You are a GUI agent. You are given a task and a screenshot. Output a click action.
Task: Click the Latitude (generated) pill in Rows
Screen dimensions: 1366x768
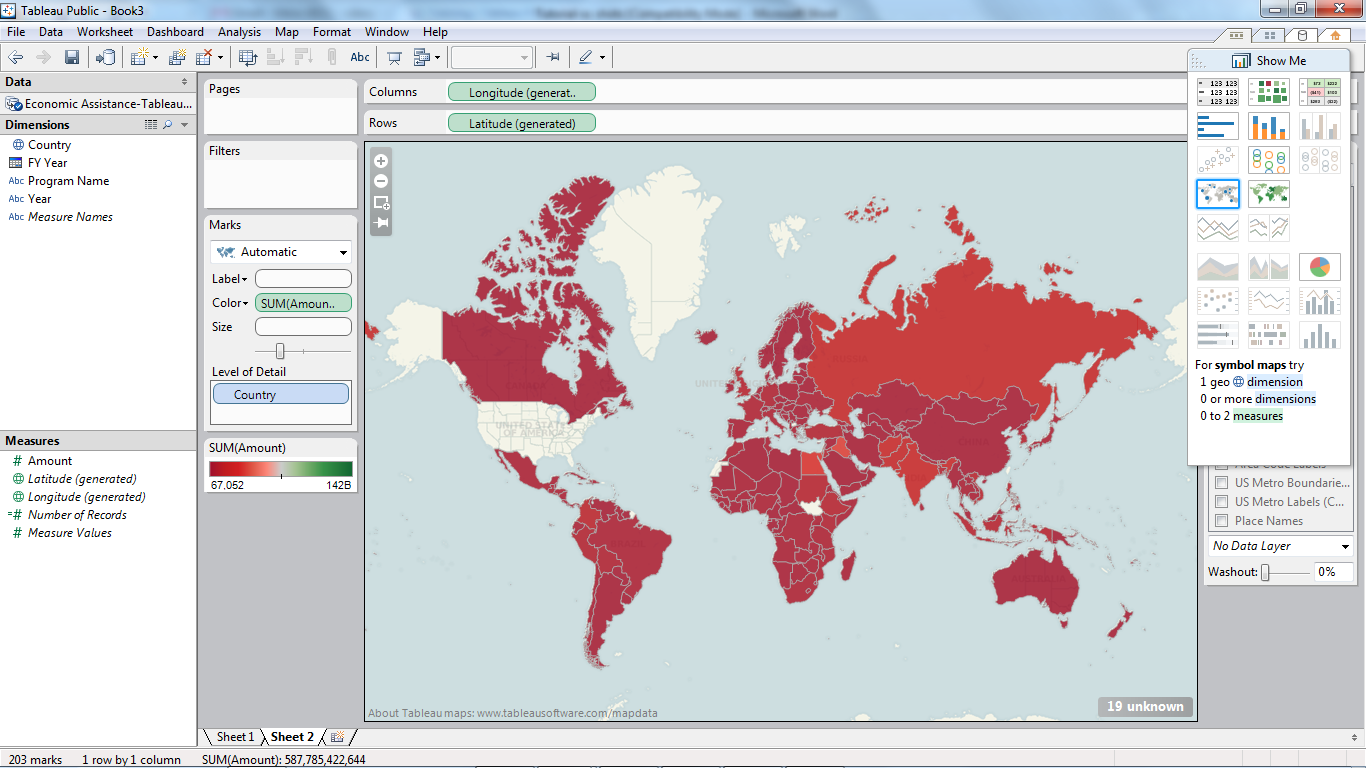coord(522,123)
